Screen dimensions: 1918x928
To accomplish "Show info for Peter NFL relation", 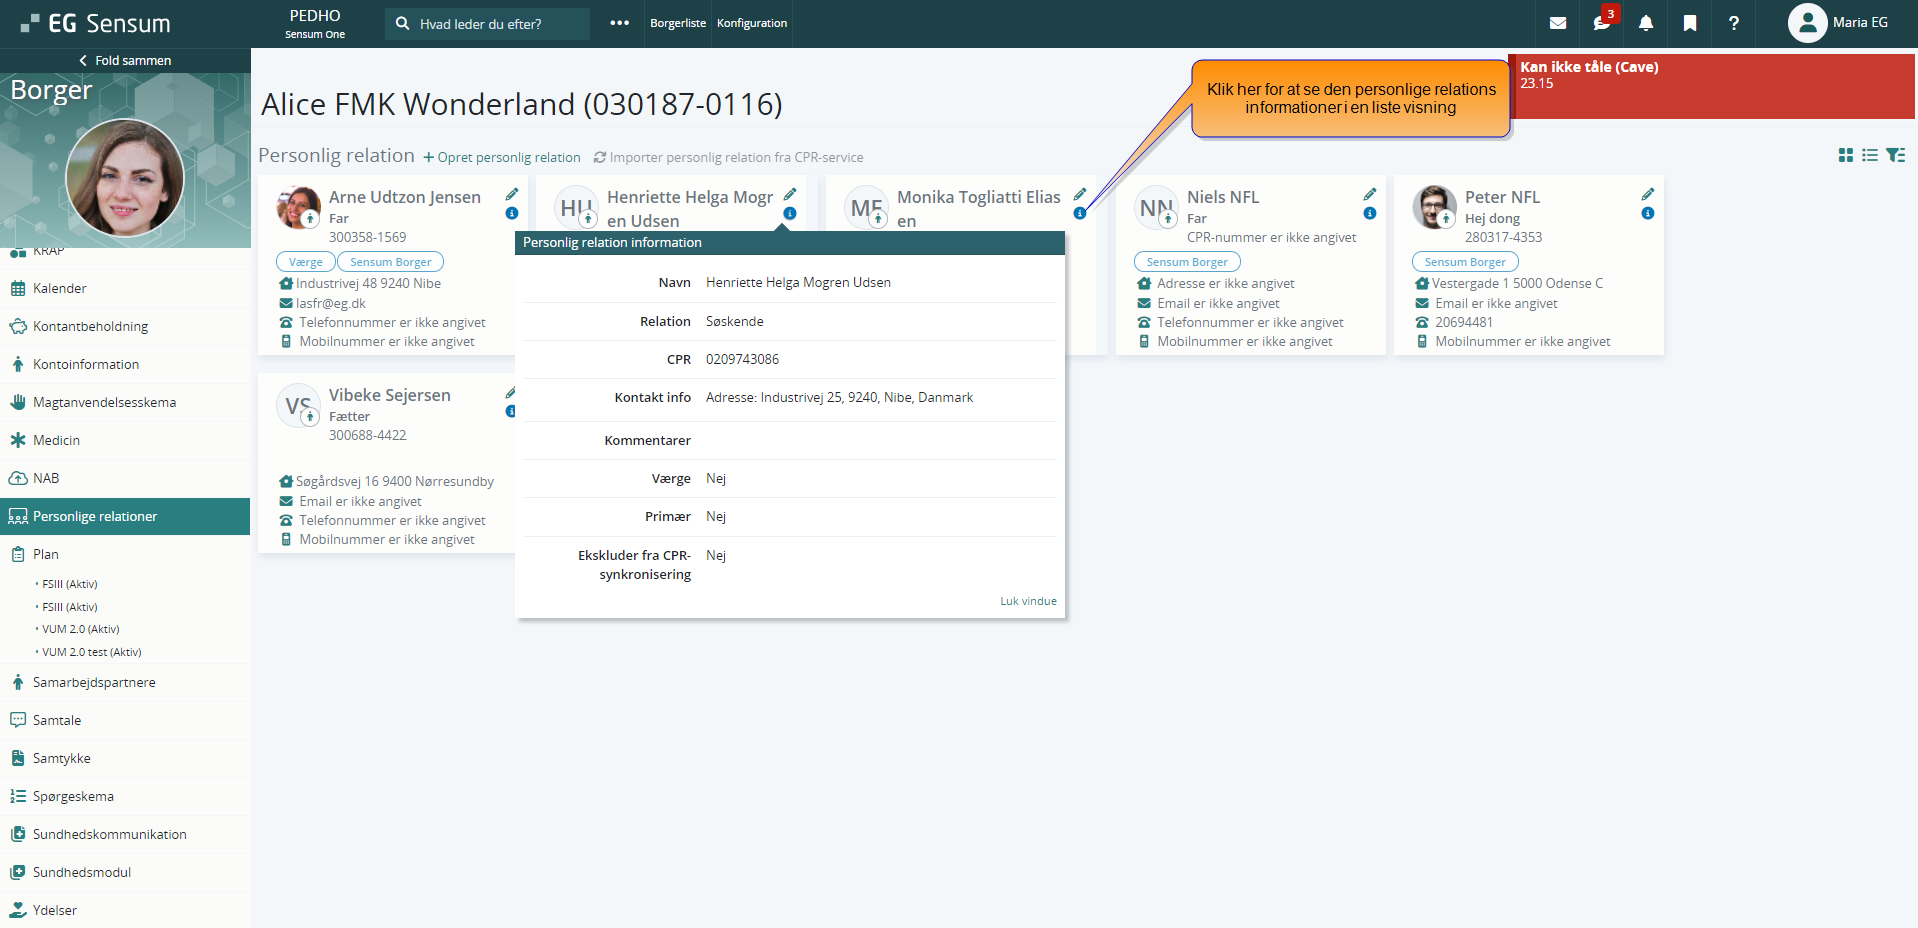I will (1647, 214).
